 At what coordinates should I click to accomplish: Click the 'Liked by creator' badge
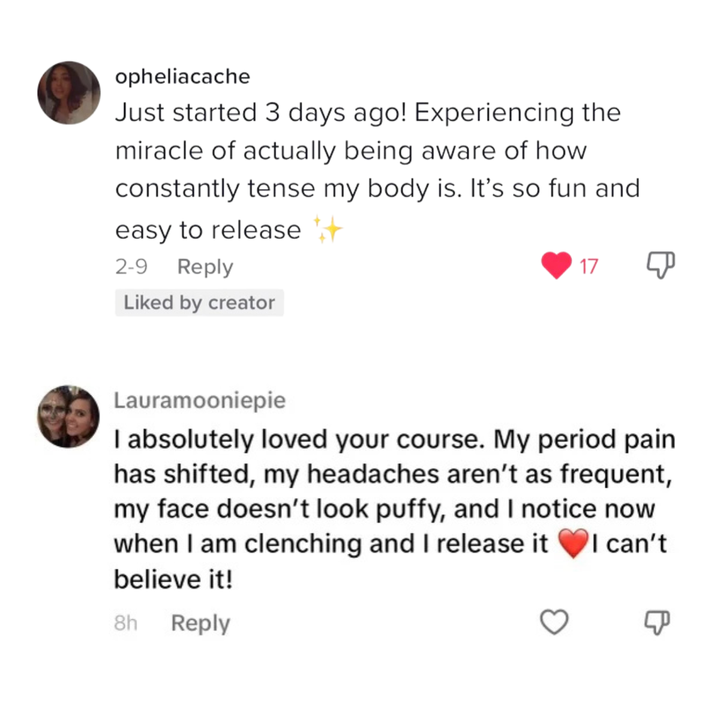tap(199, 303)
